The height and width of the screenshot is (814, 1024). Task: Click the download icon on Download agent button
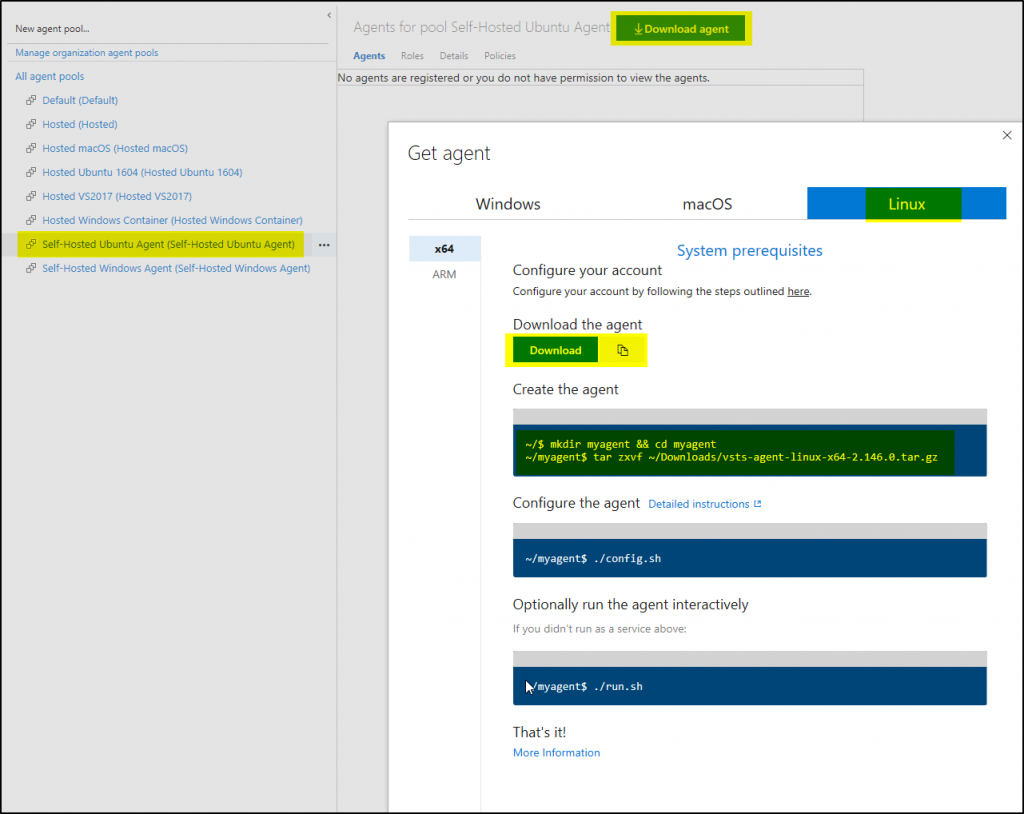[636, 28]
